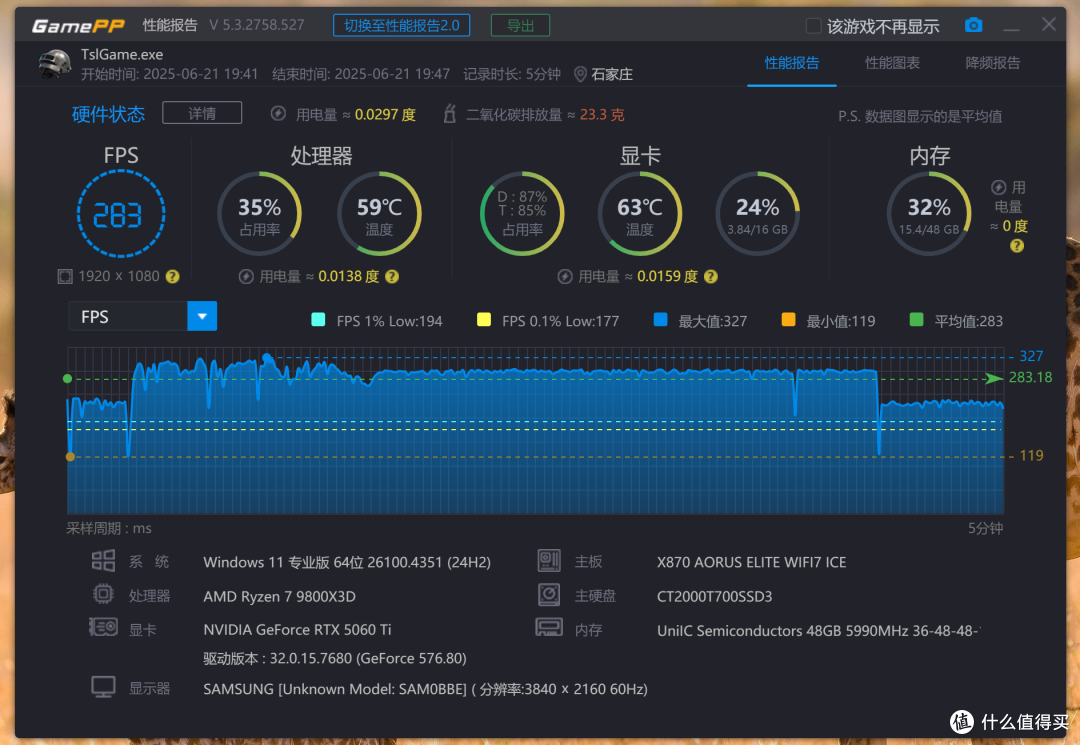Screen dimensions: 1080x745
Task: Click the GamePP logo
Action: tap(78, 26)
